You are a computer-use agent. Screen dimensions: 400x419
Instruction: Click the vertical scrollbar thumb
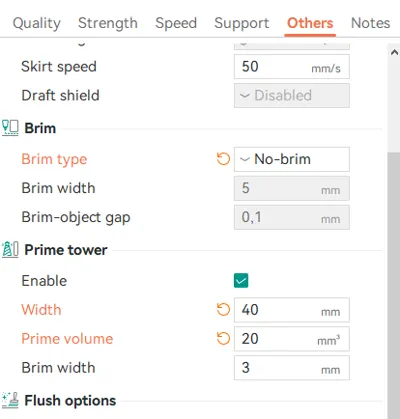click(394, 285)
